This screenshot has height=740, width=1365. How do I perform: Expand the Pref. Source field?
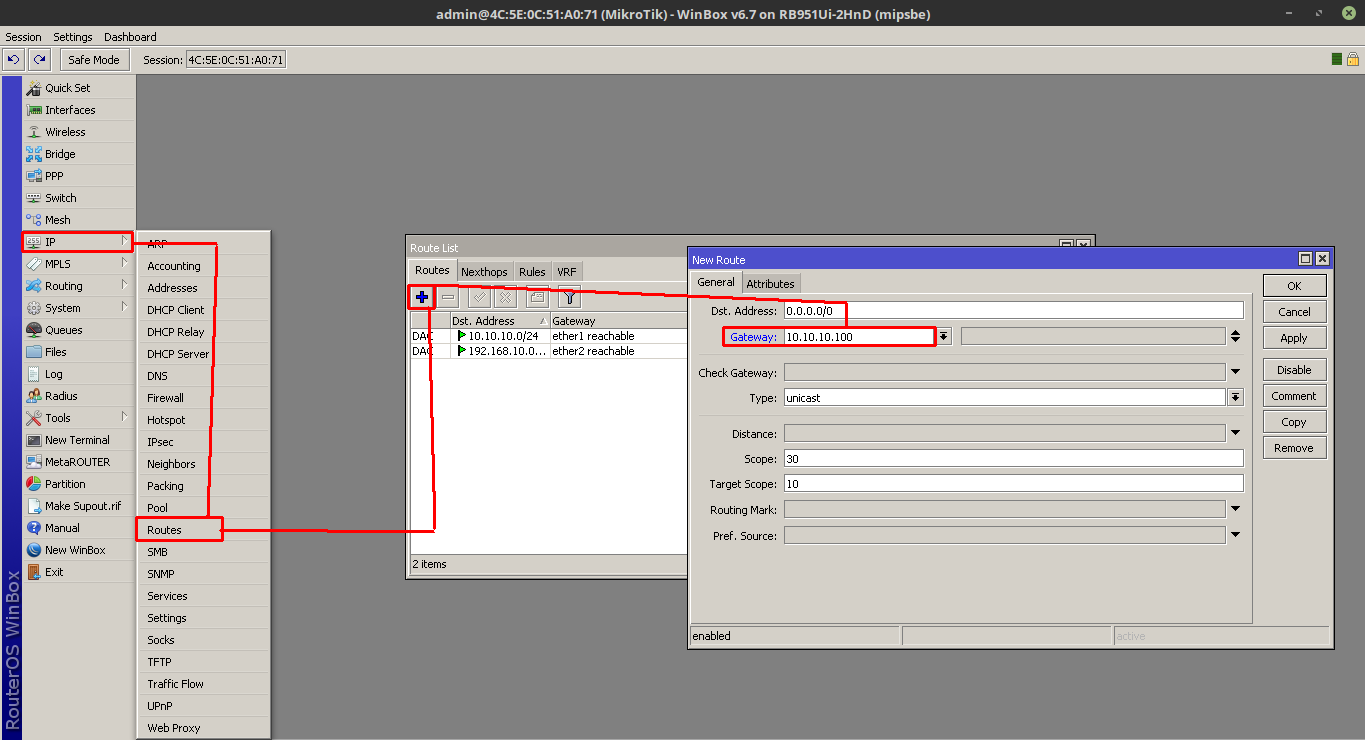coord(1236,535)
